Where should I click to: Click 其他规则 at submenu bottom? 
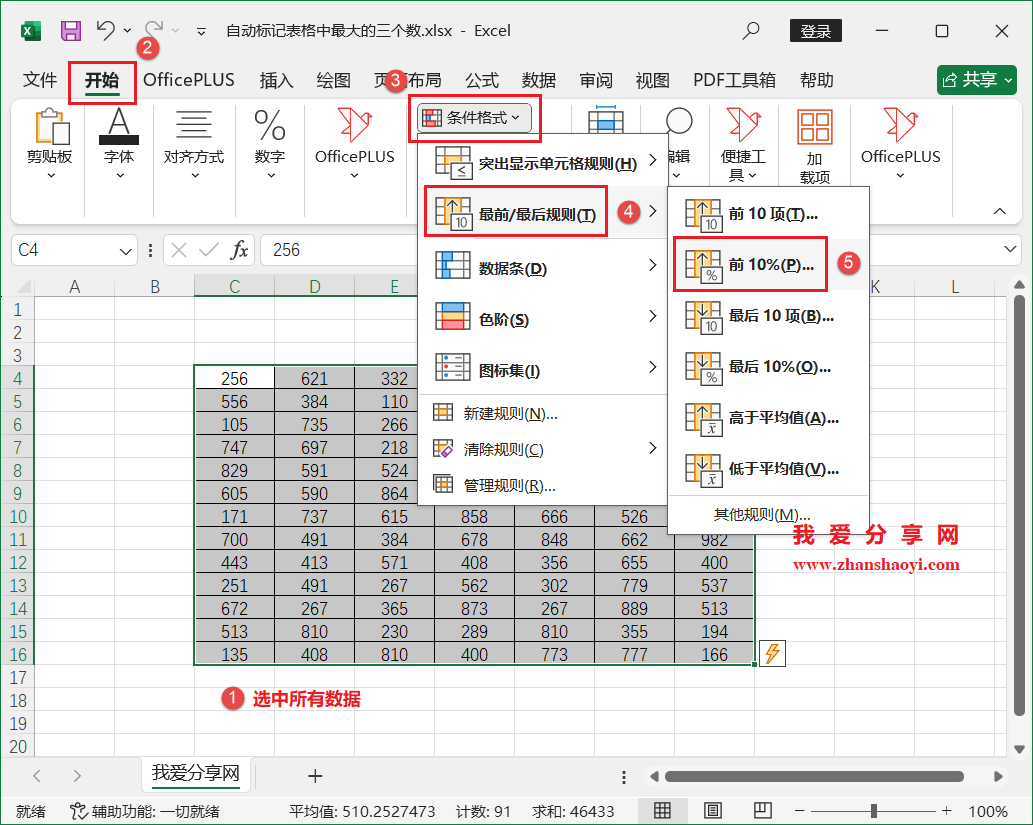tap(768, 515)
